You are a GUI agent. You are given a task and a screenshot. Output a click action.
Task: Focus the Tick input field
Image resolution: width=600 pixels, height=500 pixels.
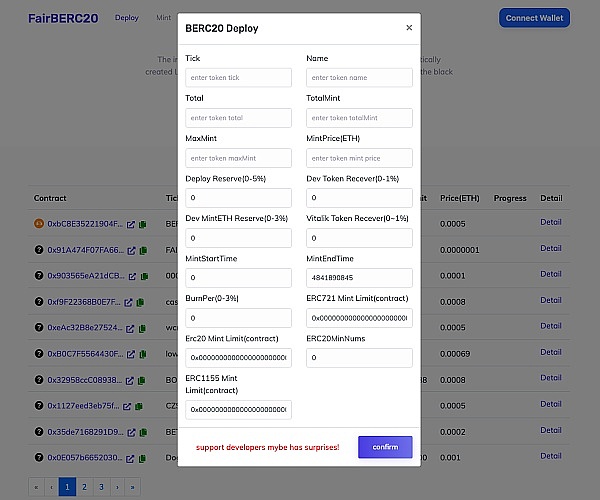pos(238,77)
